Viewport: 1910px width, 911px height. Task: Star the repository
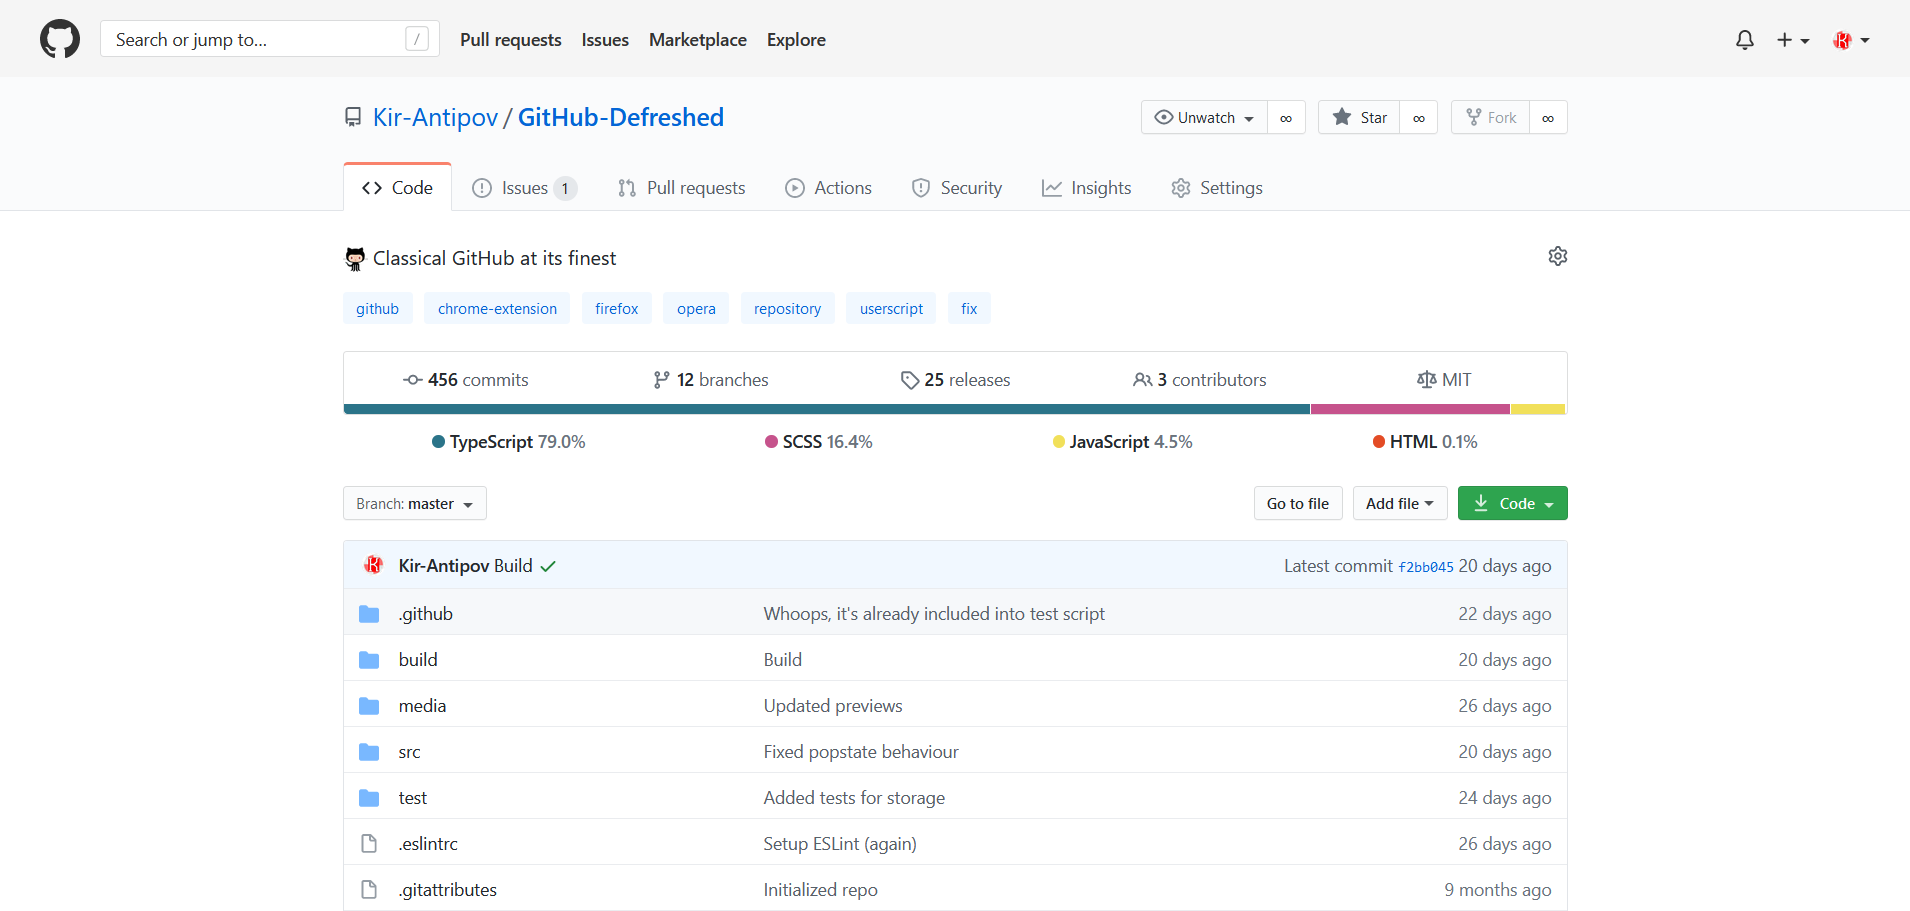pyautogui.click(x=1359, y=117)
